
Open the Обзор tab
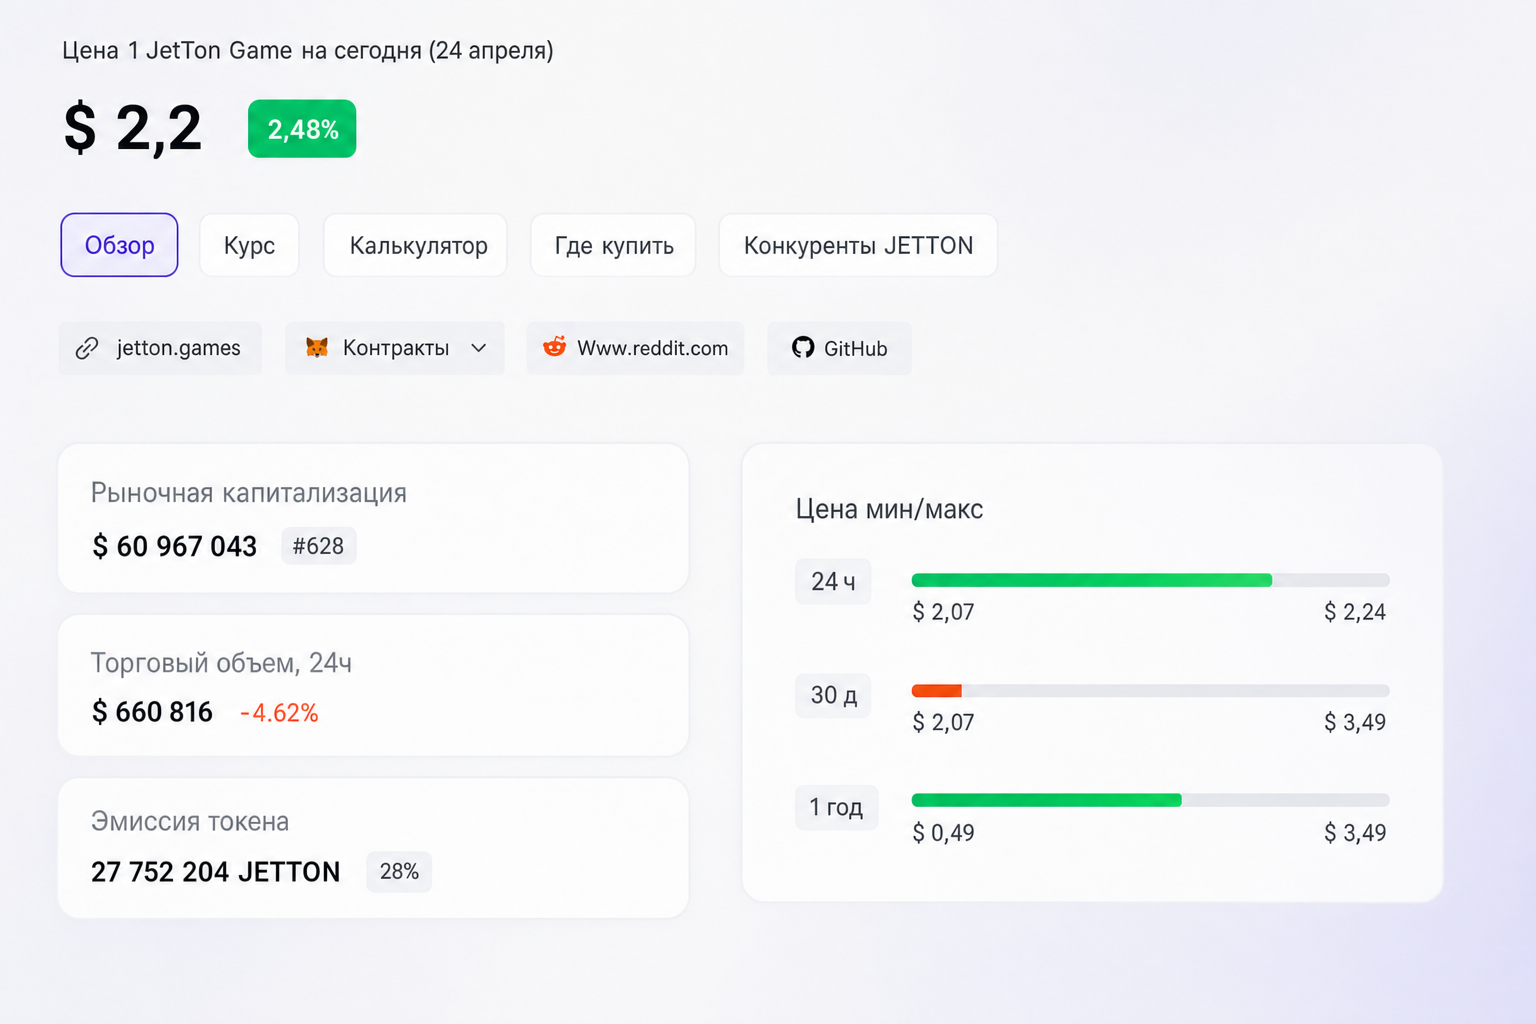click(119, 245)
